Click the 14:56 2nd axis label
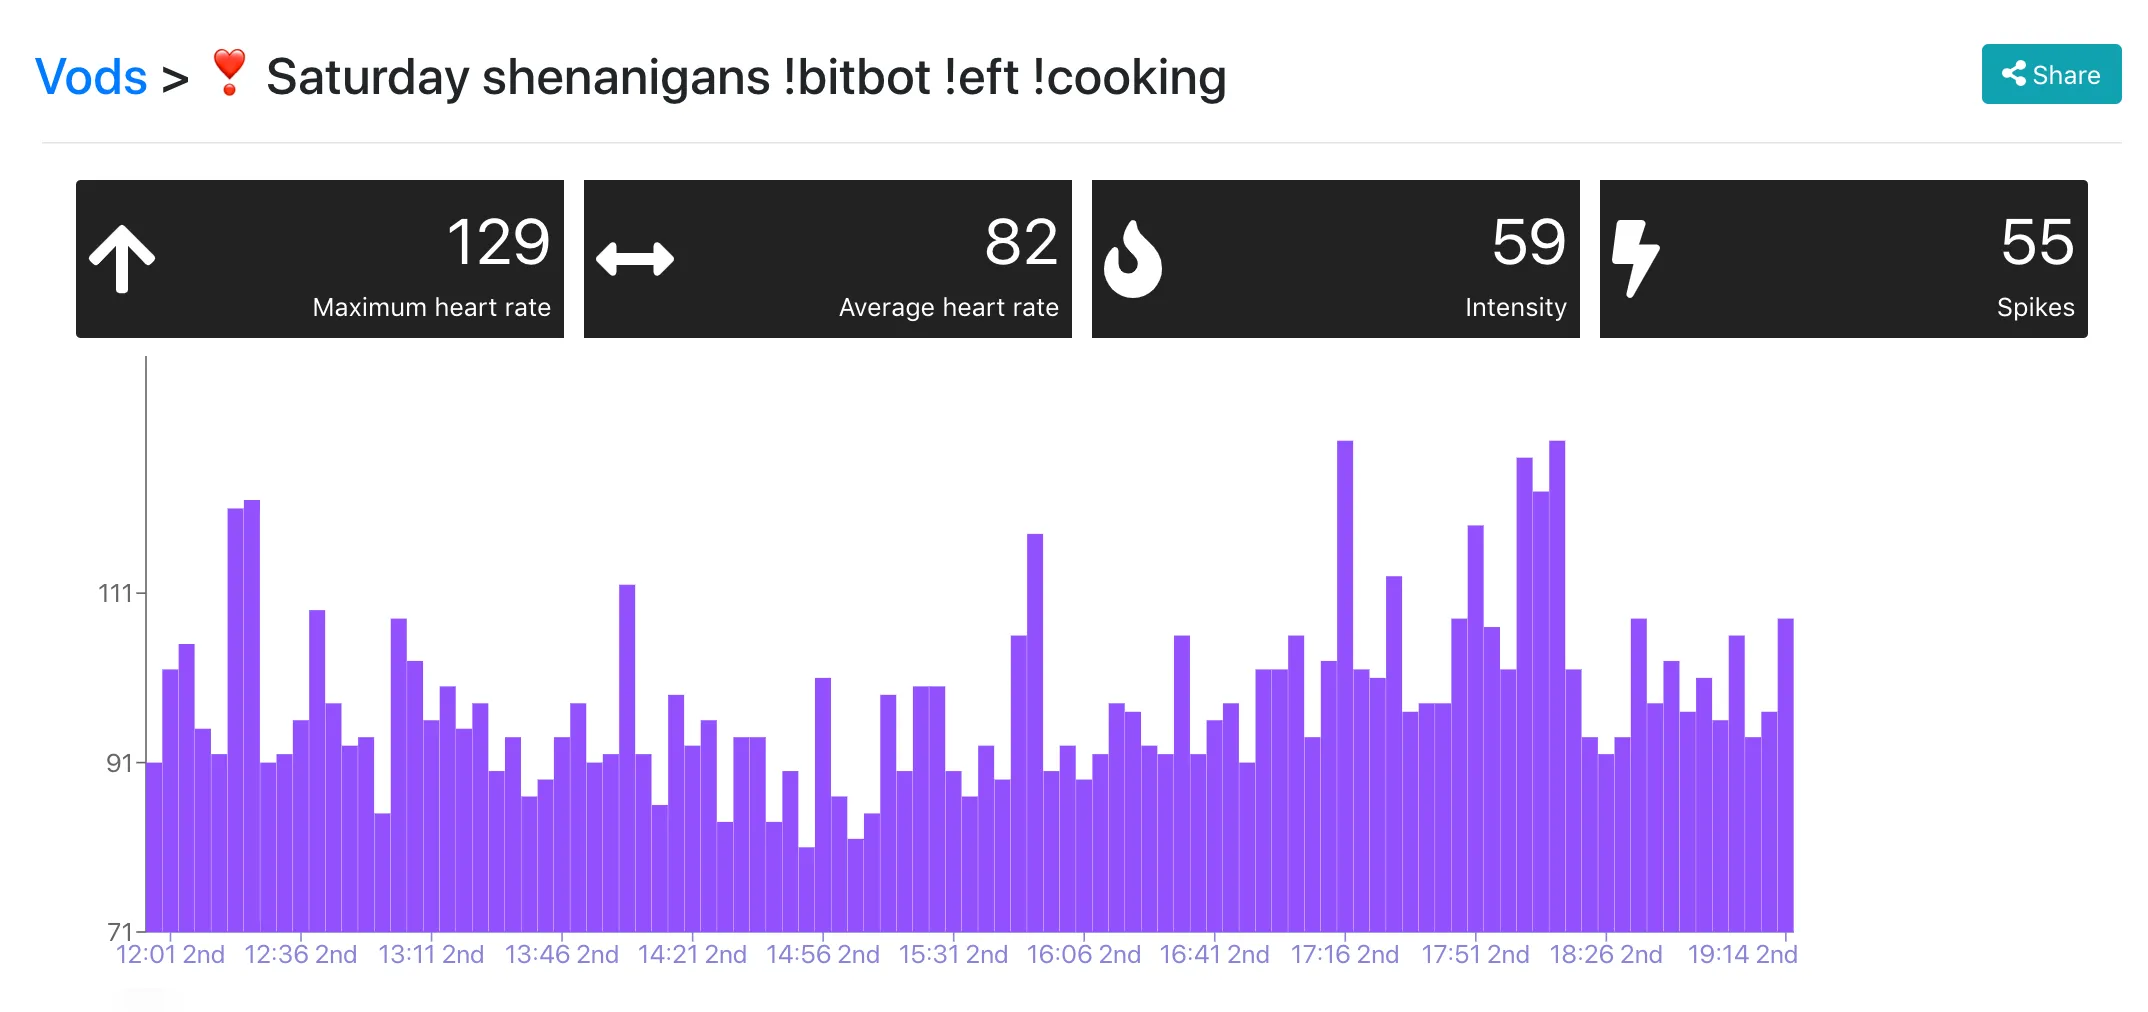 823,955
